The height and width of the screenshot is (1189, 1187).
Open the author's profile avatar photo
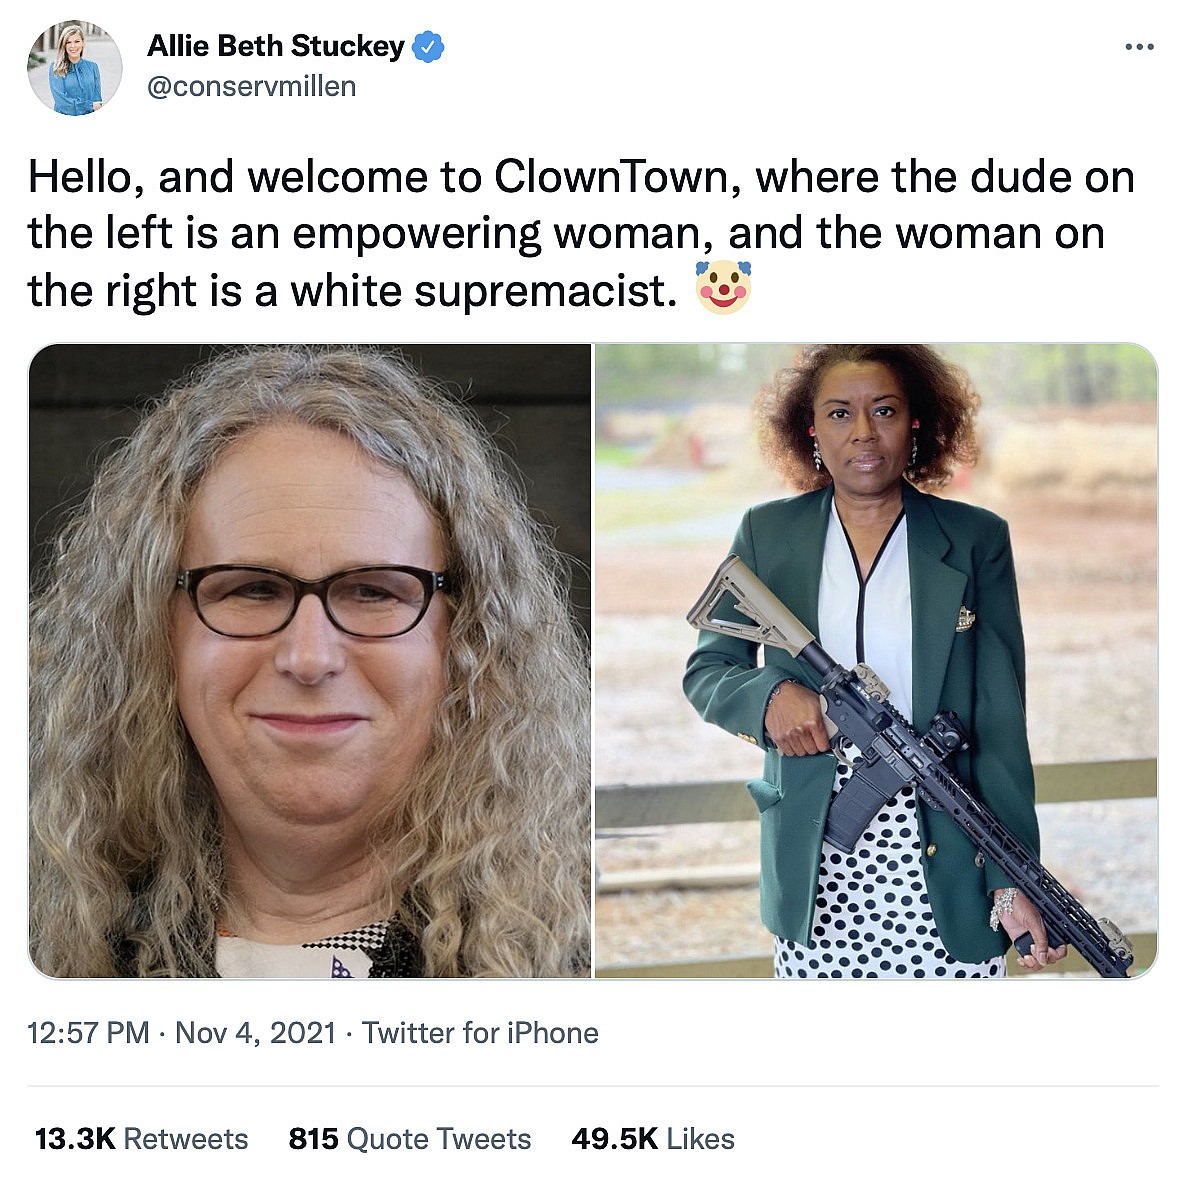coord(74,67)
